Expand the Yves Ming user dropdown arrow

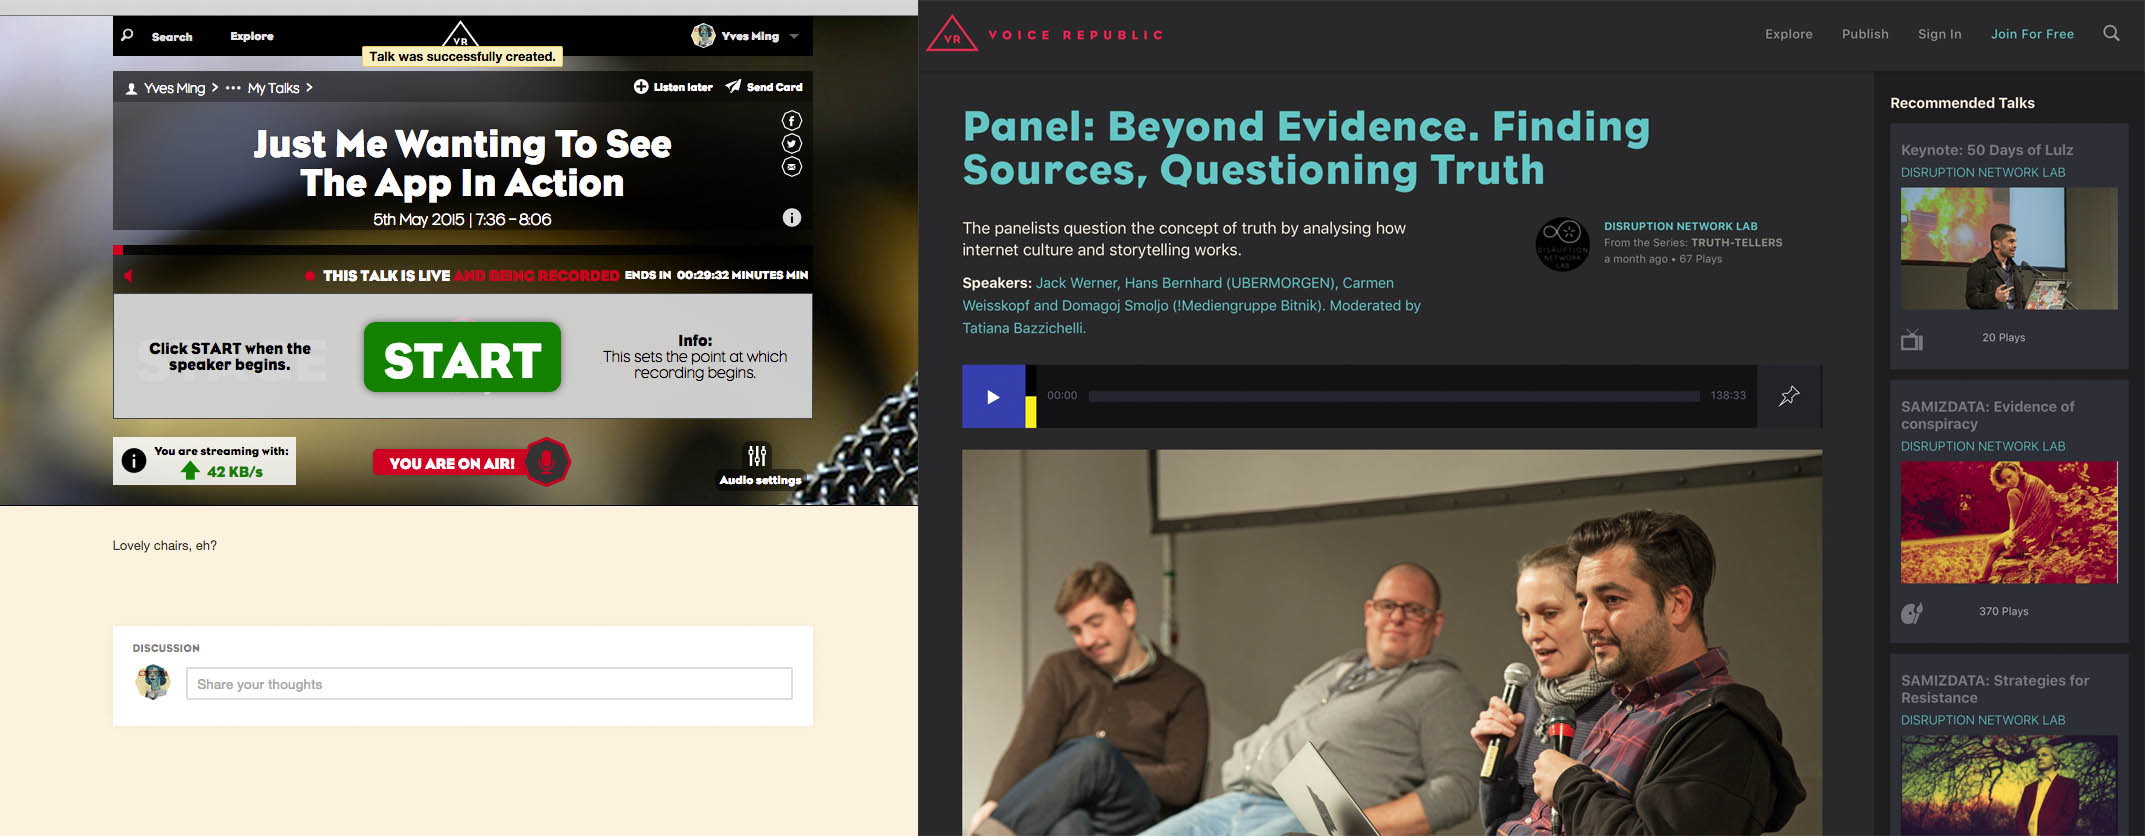pos(794,37)
